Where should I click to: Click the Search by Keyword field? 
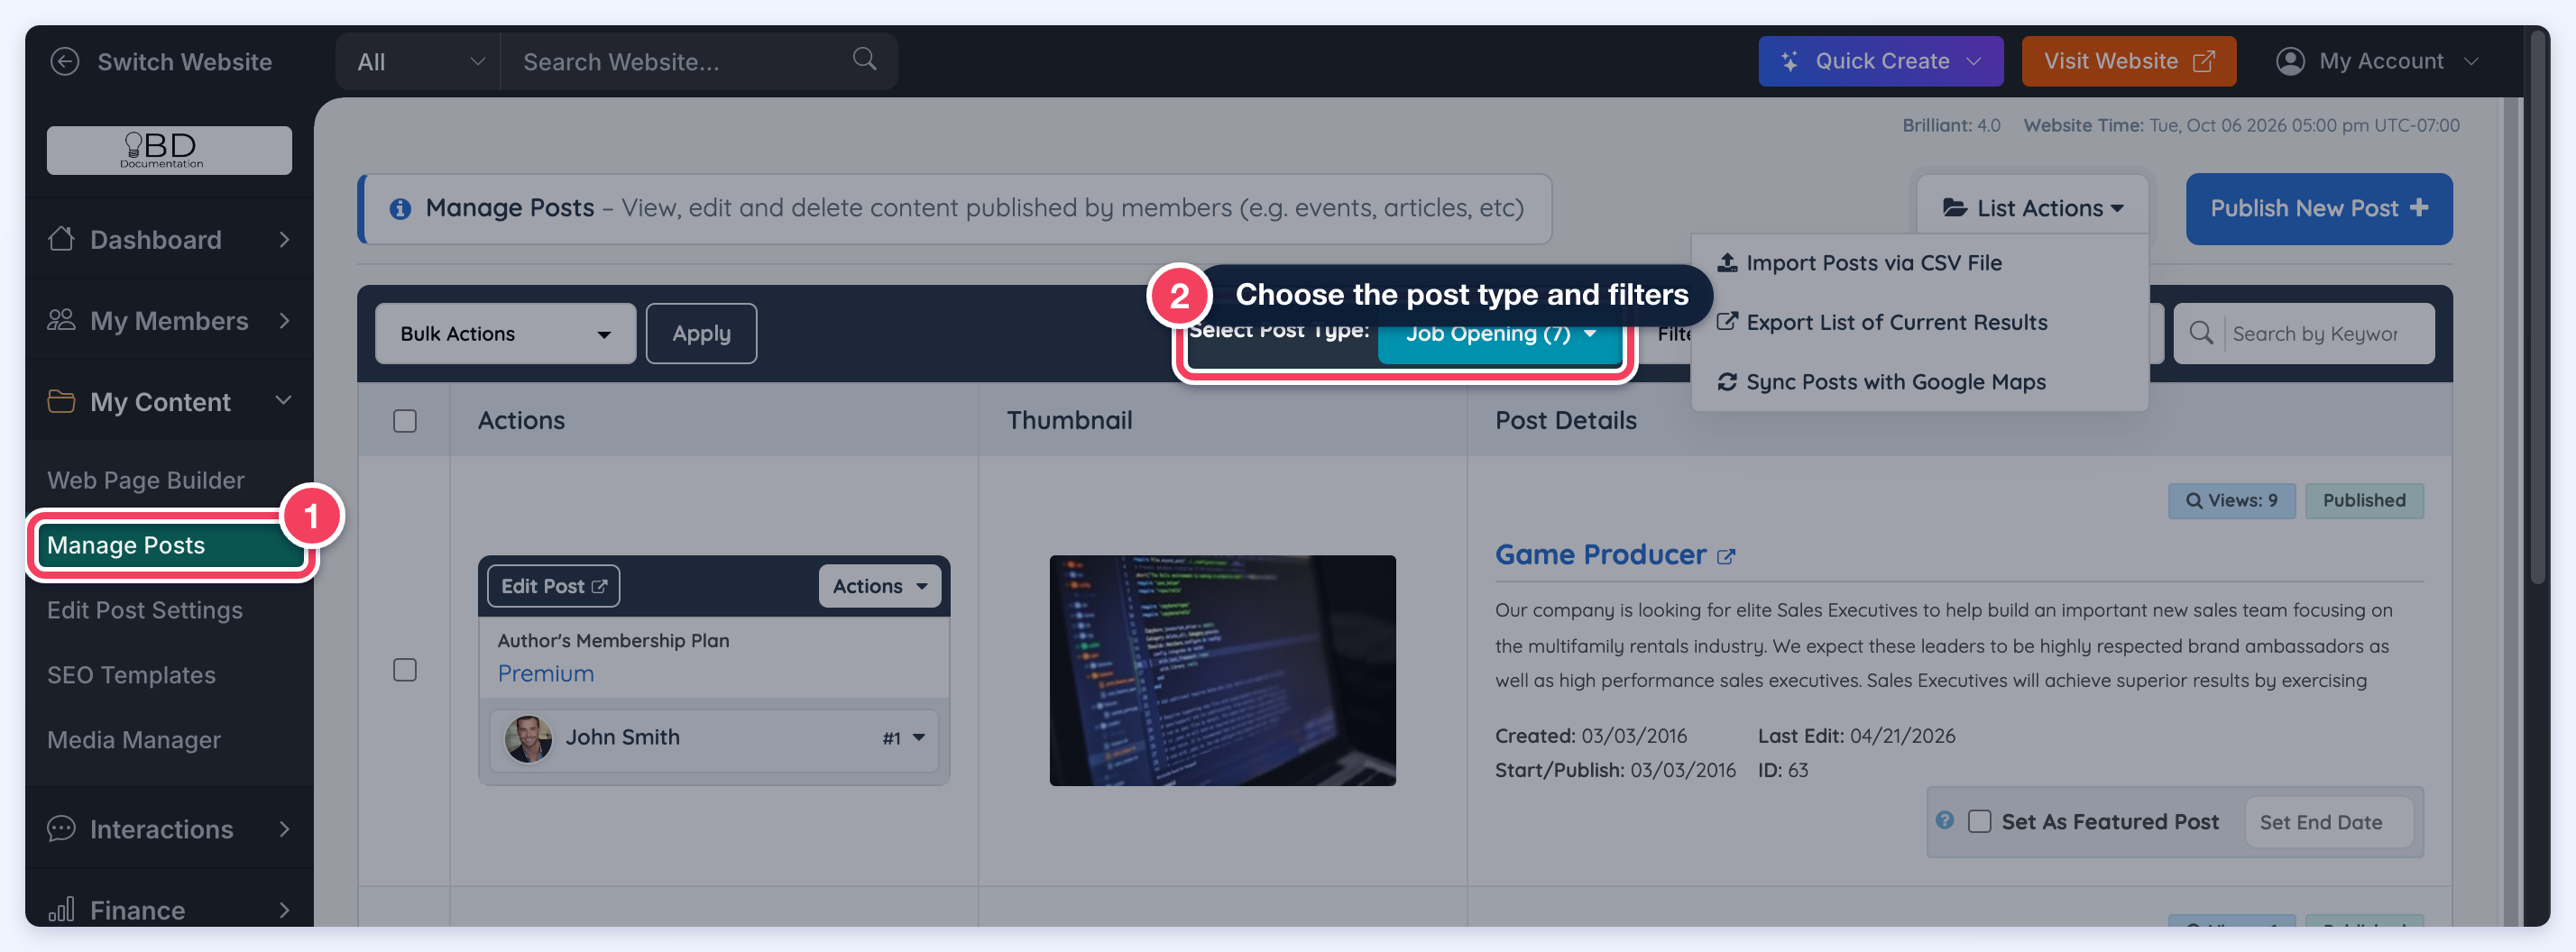click(x=2315, y=334)
